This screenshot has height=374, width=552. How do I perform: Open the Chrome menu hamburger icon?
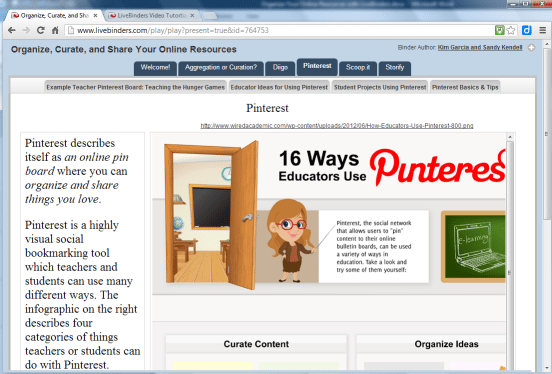(542, 30)
